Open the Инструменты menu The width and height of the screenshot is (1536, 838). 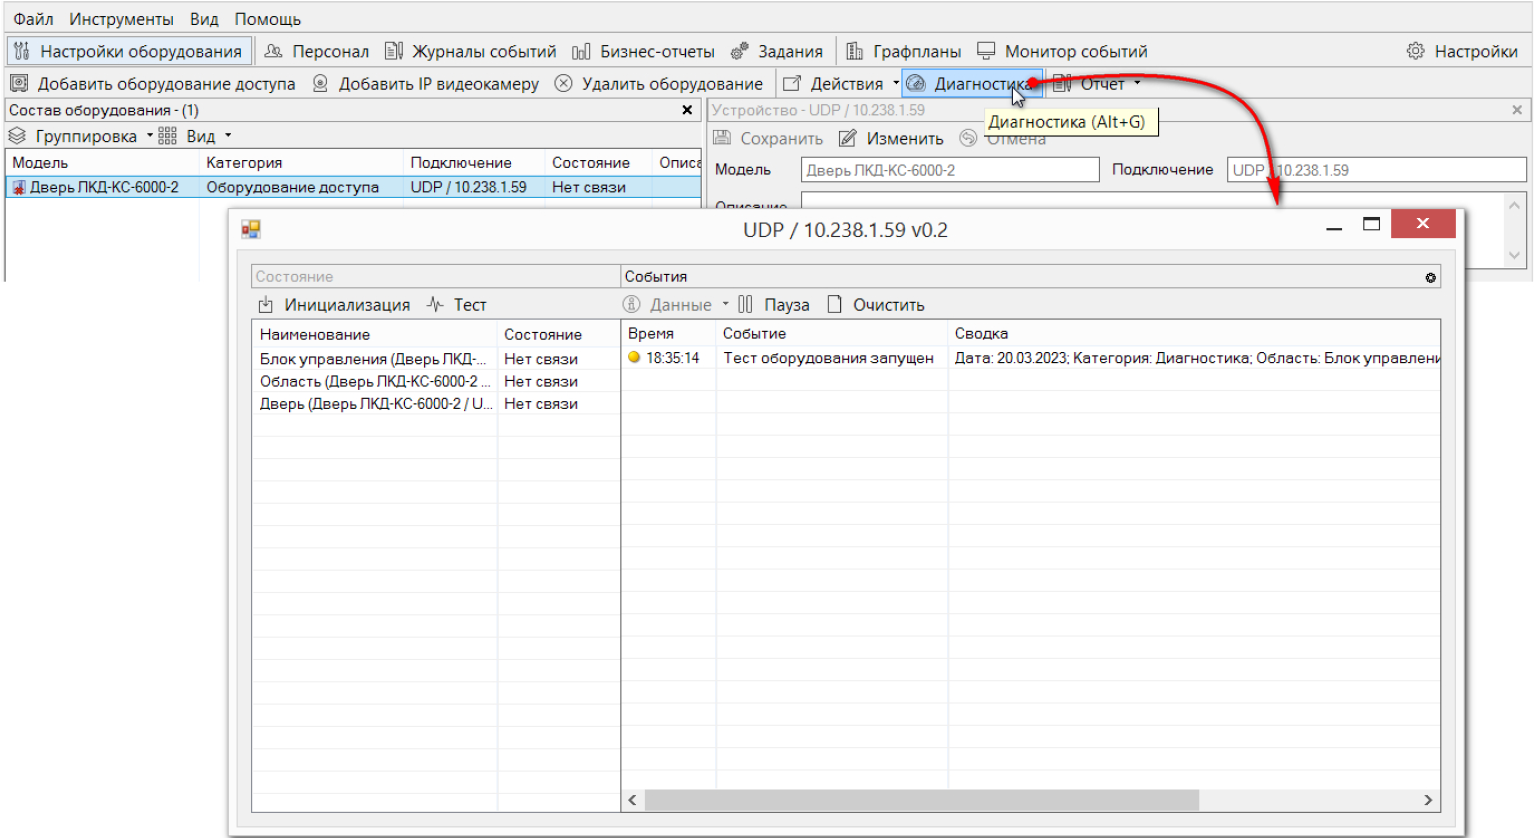point(121,19)
